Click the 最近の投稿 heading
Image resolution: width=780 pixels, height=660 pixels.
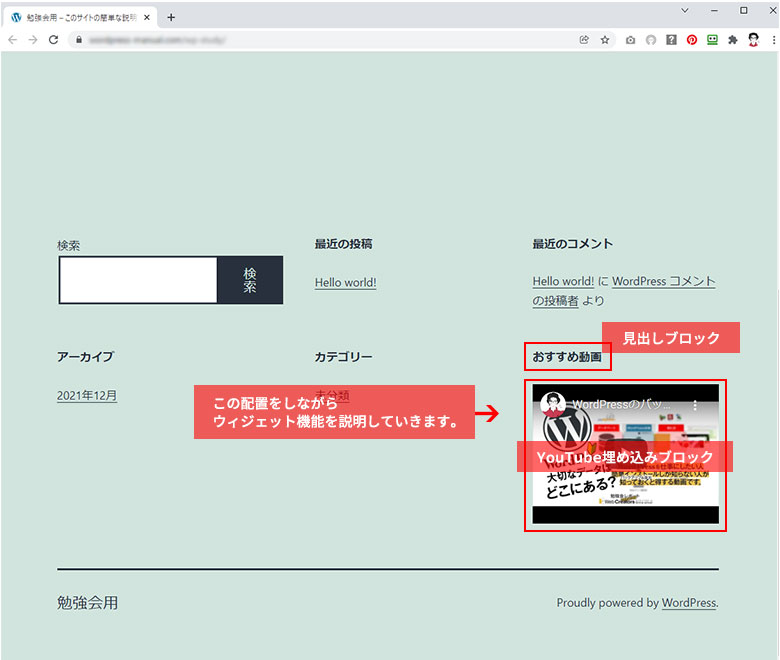click(343, 244)
